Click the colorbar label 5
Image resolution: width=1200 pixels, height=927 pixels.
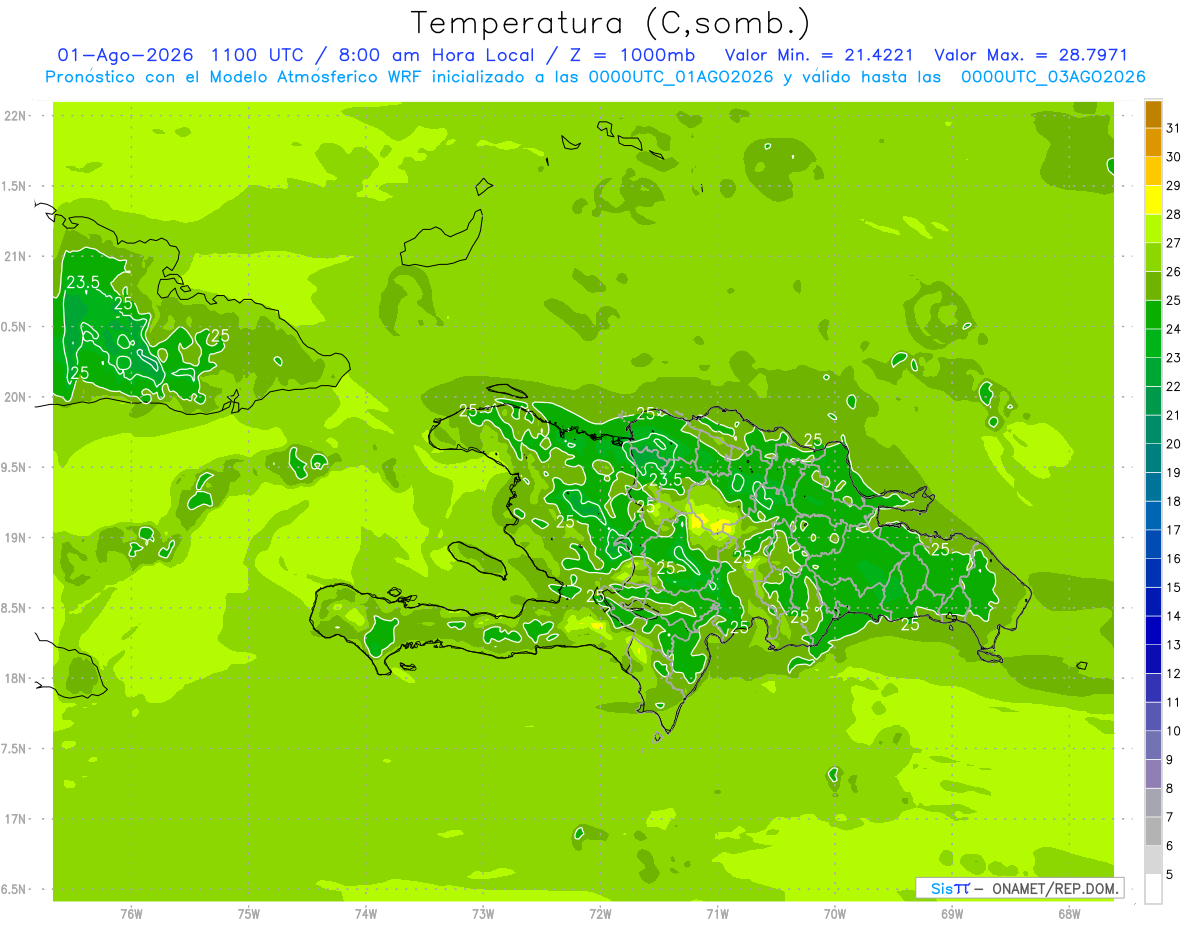coord(1169,874)
